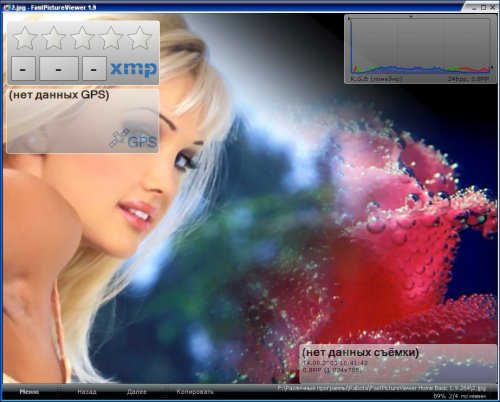Click the '(нет данных съёмки)' heading
Viewport: 500px width, 402px height.
tap(360, 352)
